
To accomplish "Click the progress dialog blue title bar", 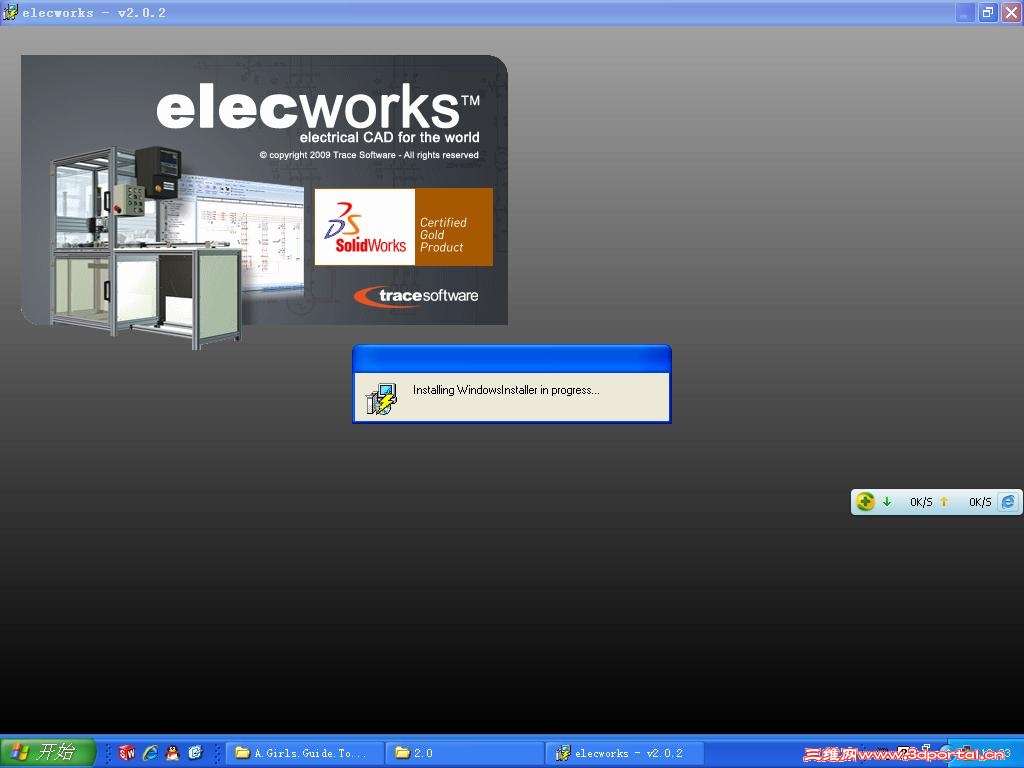I will [x=512, y=359].
